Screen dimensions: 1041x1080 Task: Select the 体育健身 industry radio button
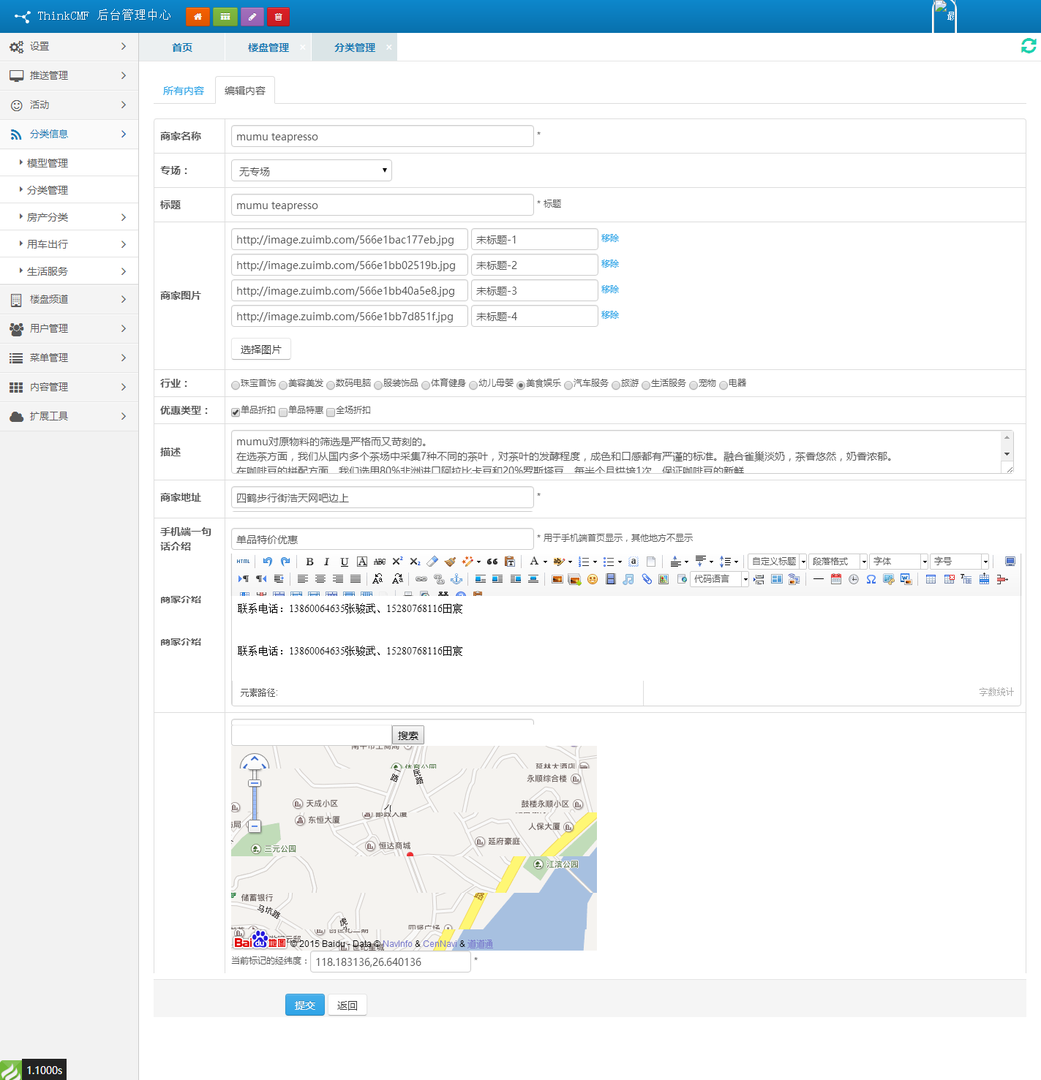coord(426,385)
